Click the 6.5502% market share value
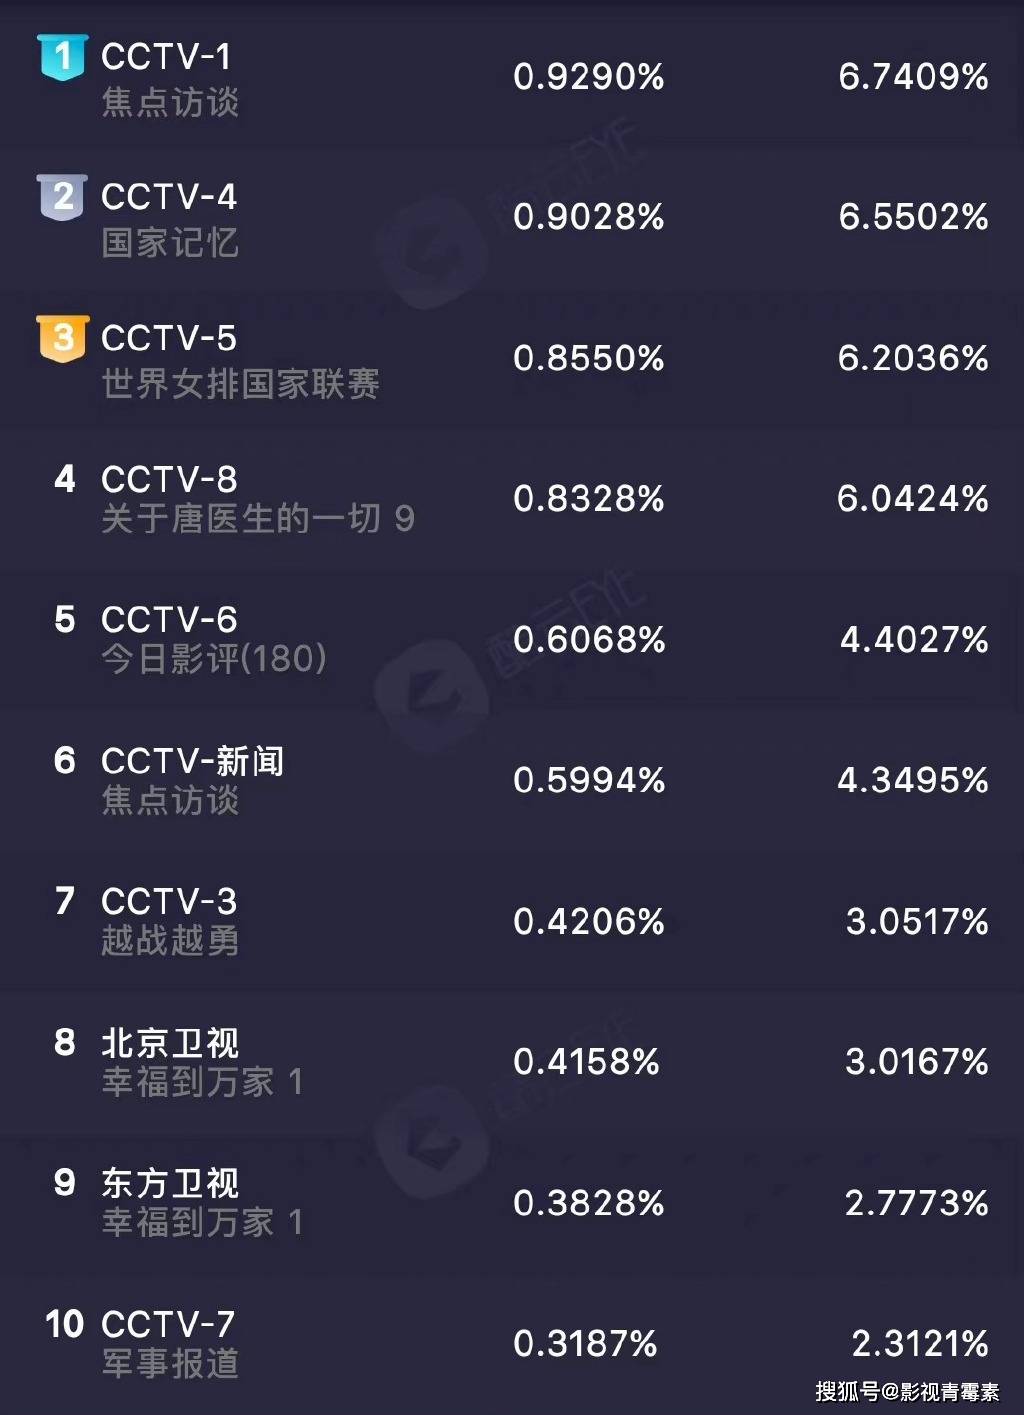The height and width of the screenshot is (1415, 1024). pyautogui.click(x=913, y=217)
